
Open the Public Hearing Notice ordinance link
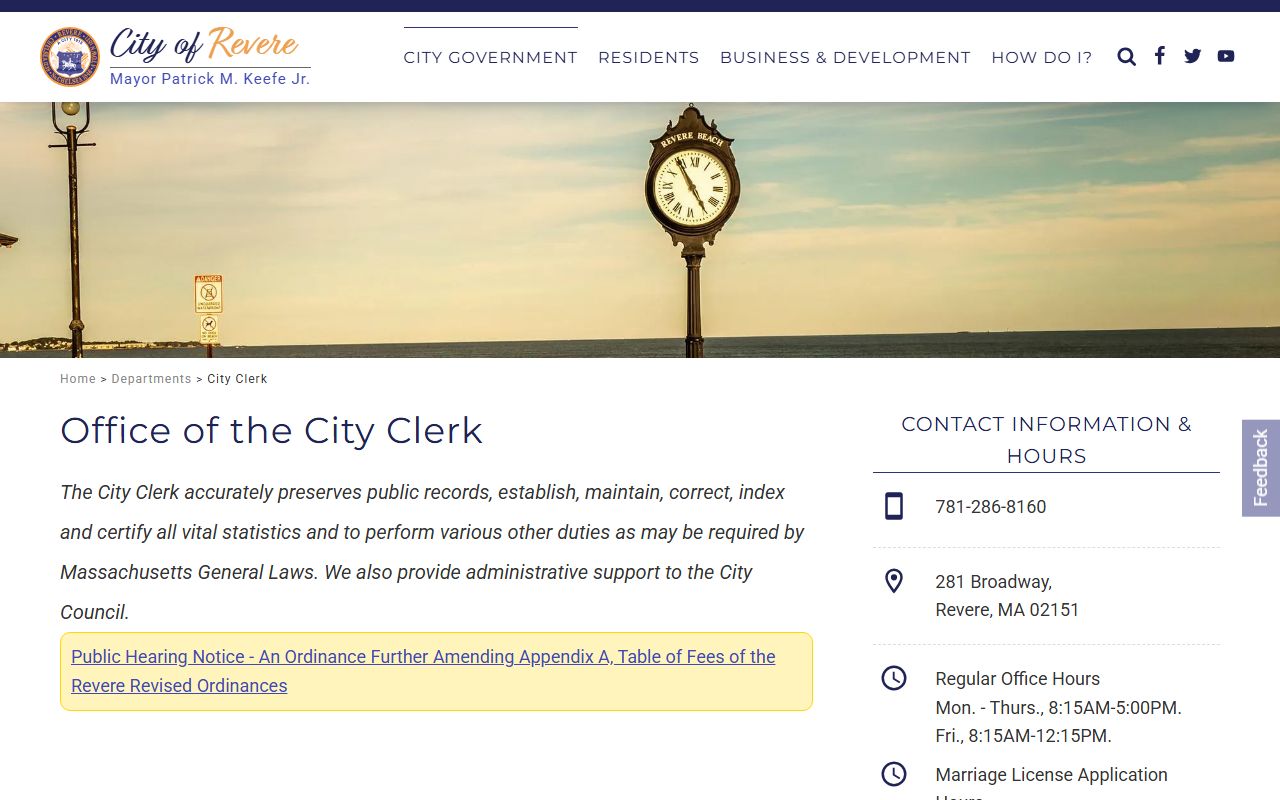(x=423, y=671)
